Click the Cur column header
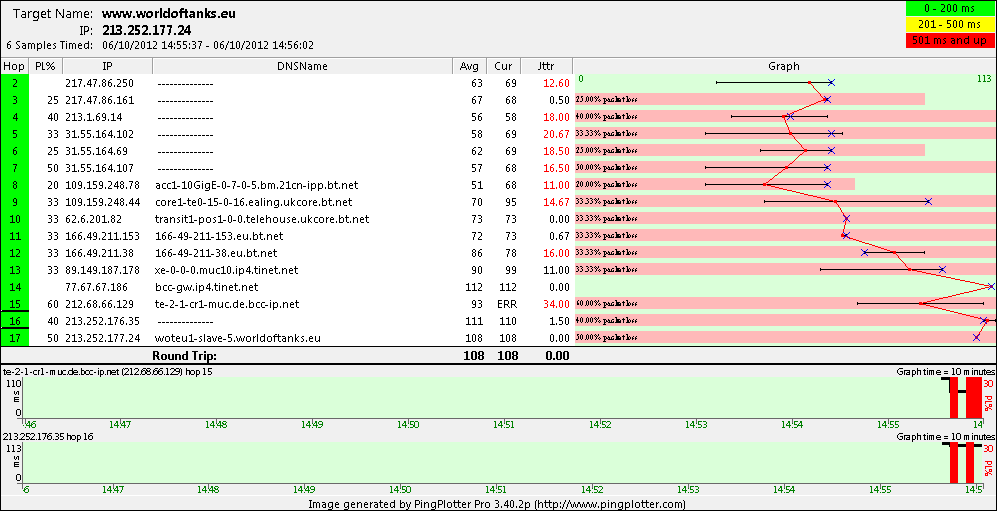The image size is (997, 511). pyautogui.click(x=503, y=66)
